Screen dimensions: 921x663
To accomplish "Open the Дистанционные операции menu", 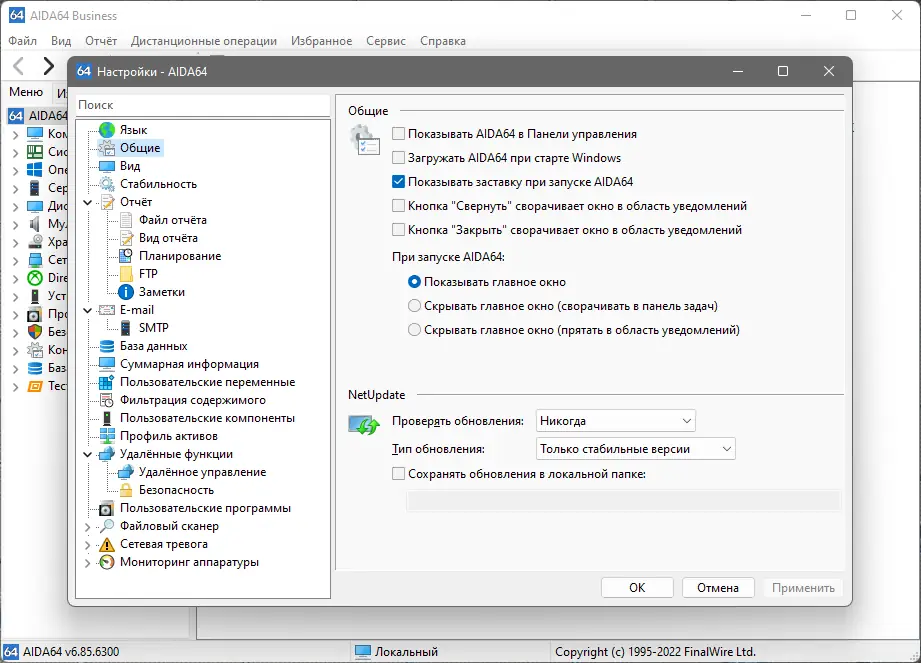I will coord(204,41).
